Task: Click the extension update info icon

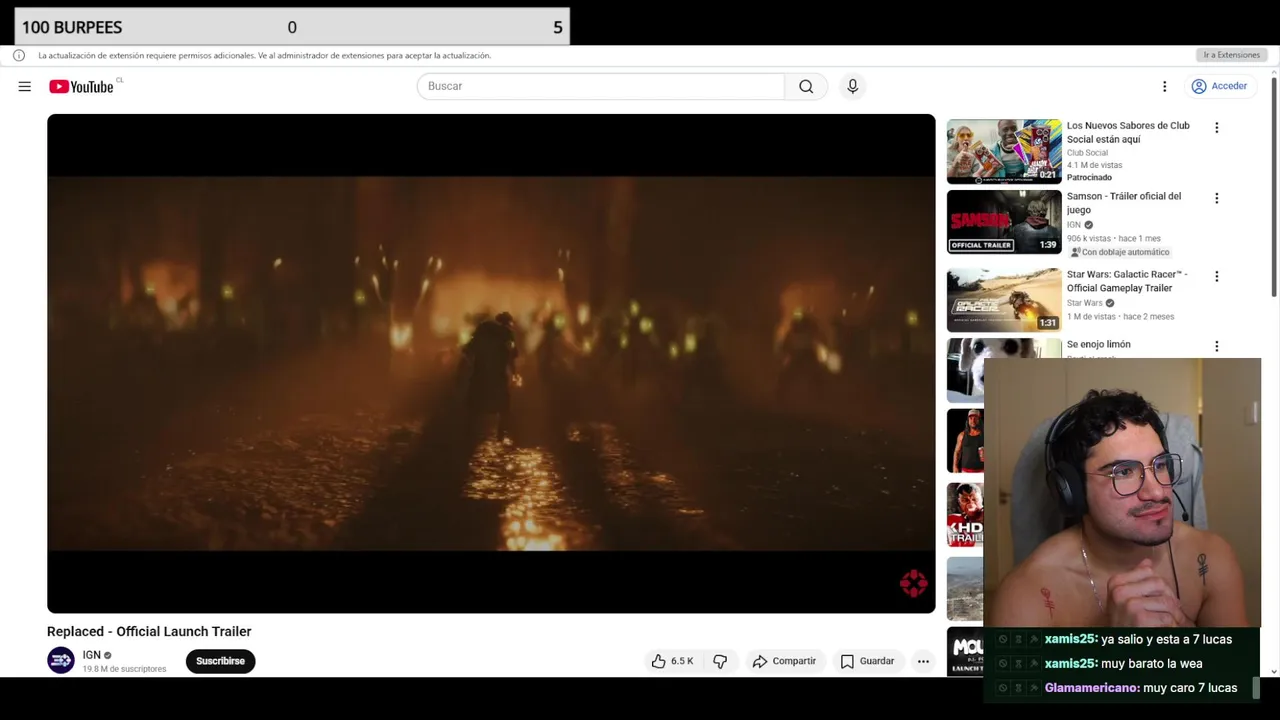Action: (19, 55)
